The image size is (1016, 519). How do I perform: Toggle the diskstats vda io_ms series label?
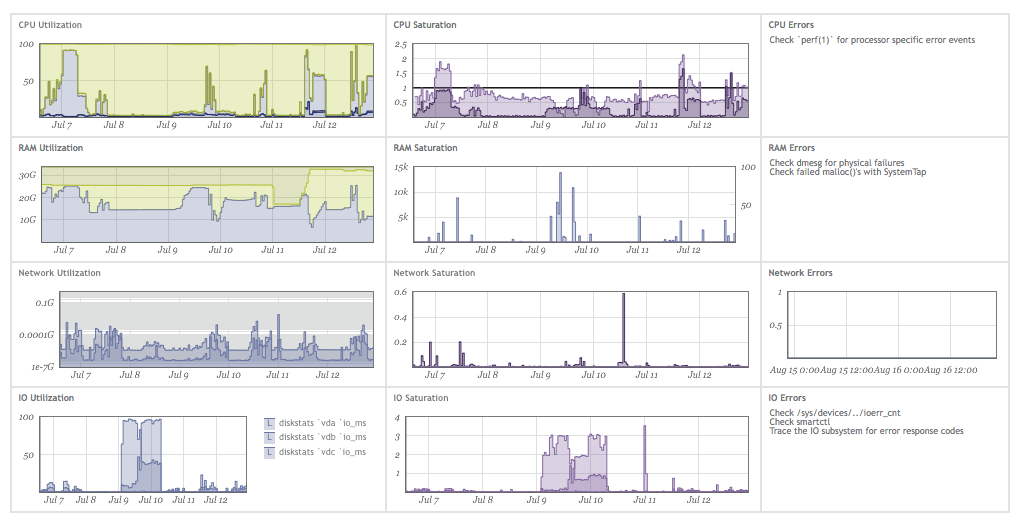pyautogui.click(x=322, y=423)
